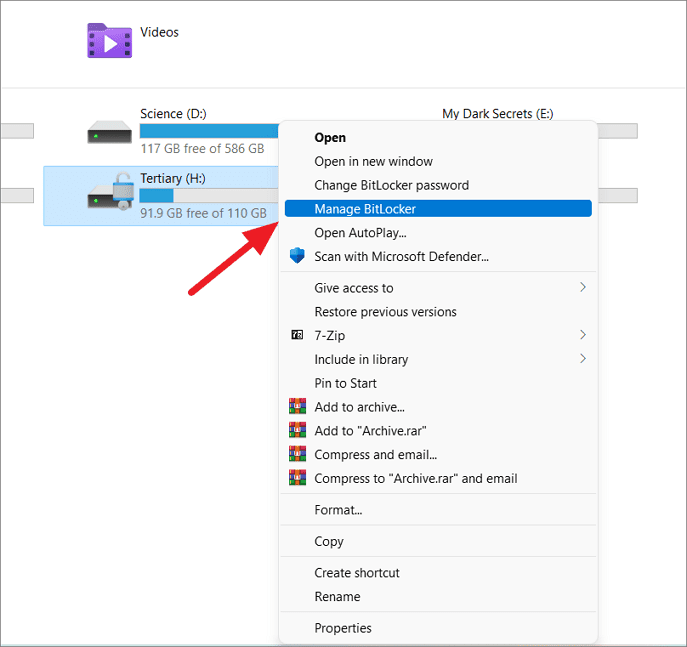
Task: Click the Microsoft Defender shield icon
Action: pyautogui.click(x=297, y=255)
